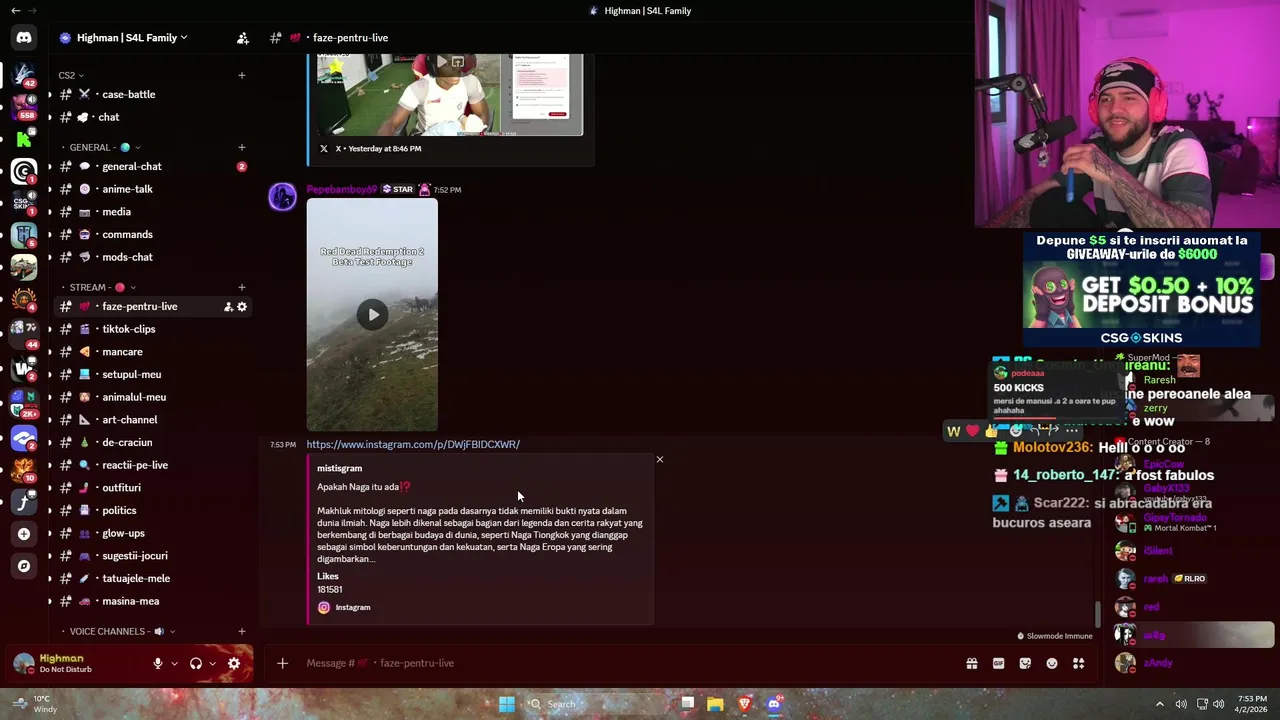Open server icon with 2K+ badge

[24, 402]
